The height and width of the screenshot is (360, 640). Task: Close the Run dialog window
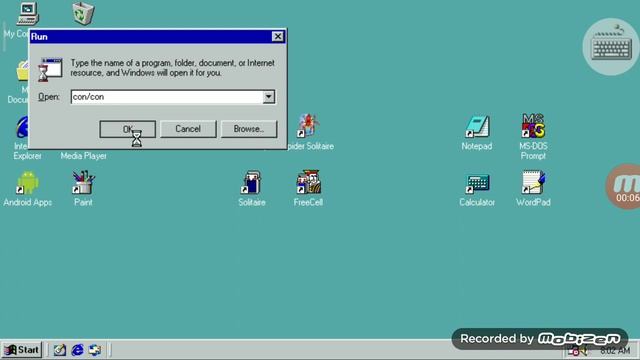pos(278,37)
